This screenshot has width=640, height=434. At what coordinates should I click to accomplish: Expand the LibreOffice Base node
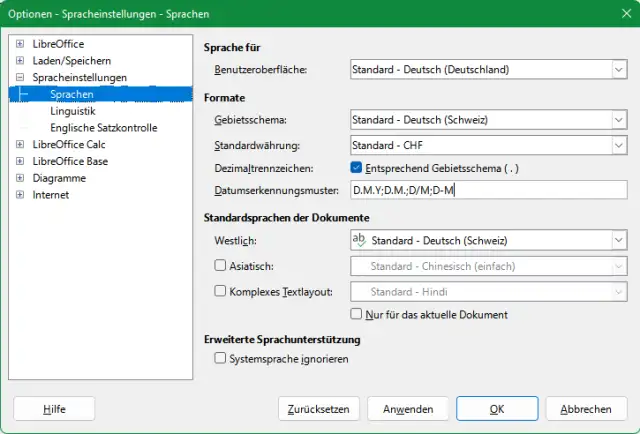coord(20,161)
